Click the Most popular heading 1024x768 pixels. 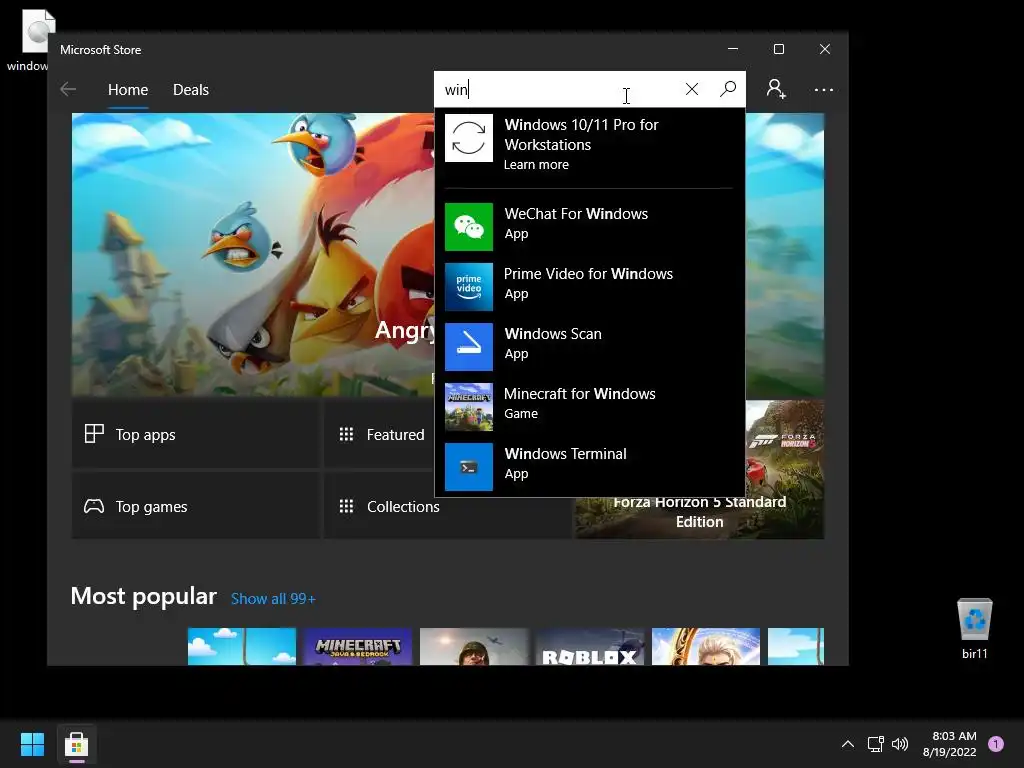point(144,596)
